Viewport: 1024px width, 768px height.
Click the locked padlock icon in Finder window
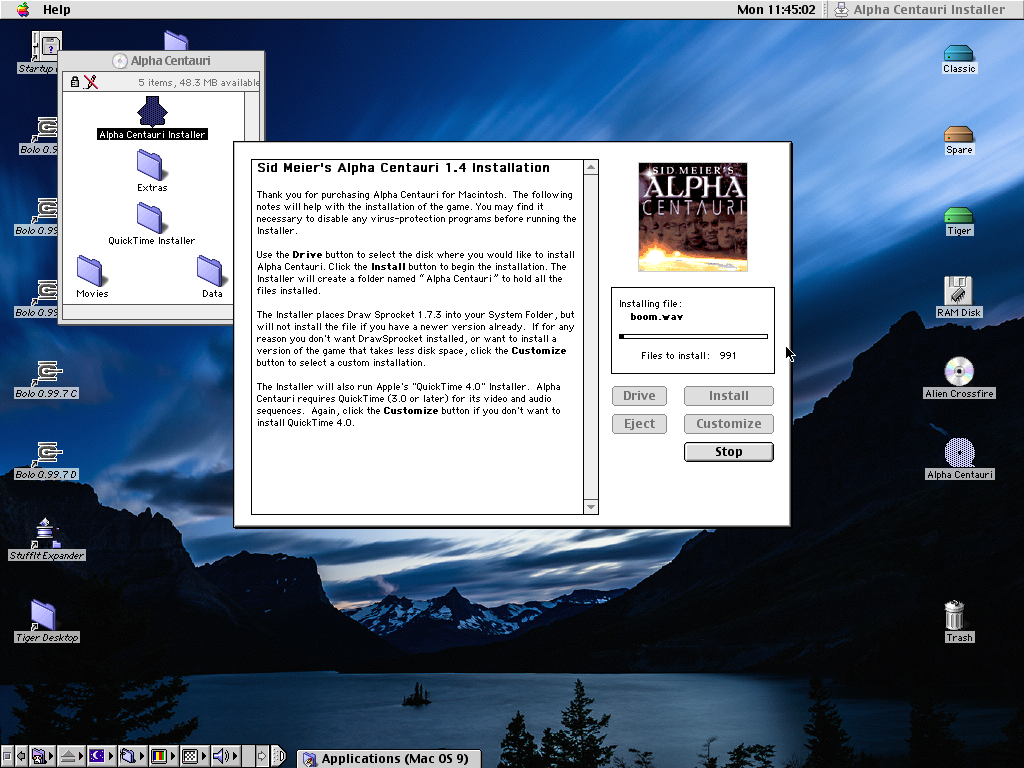(74, 82)
